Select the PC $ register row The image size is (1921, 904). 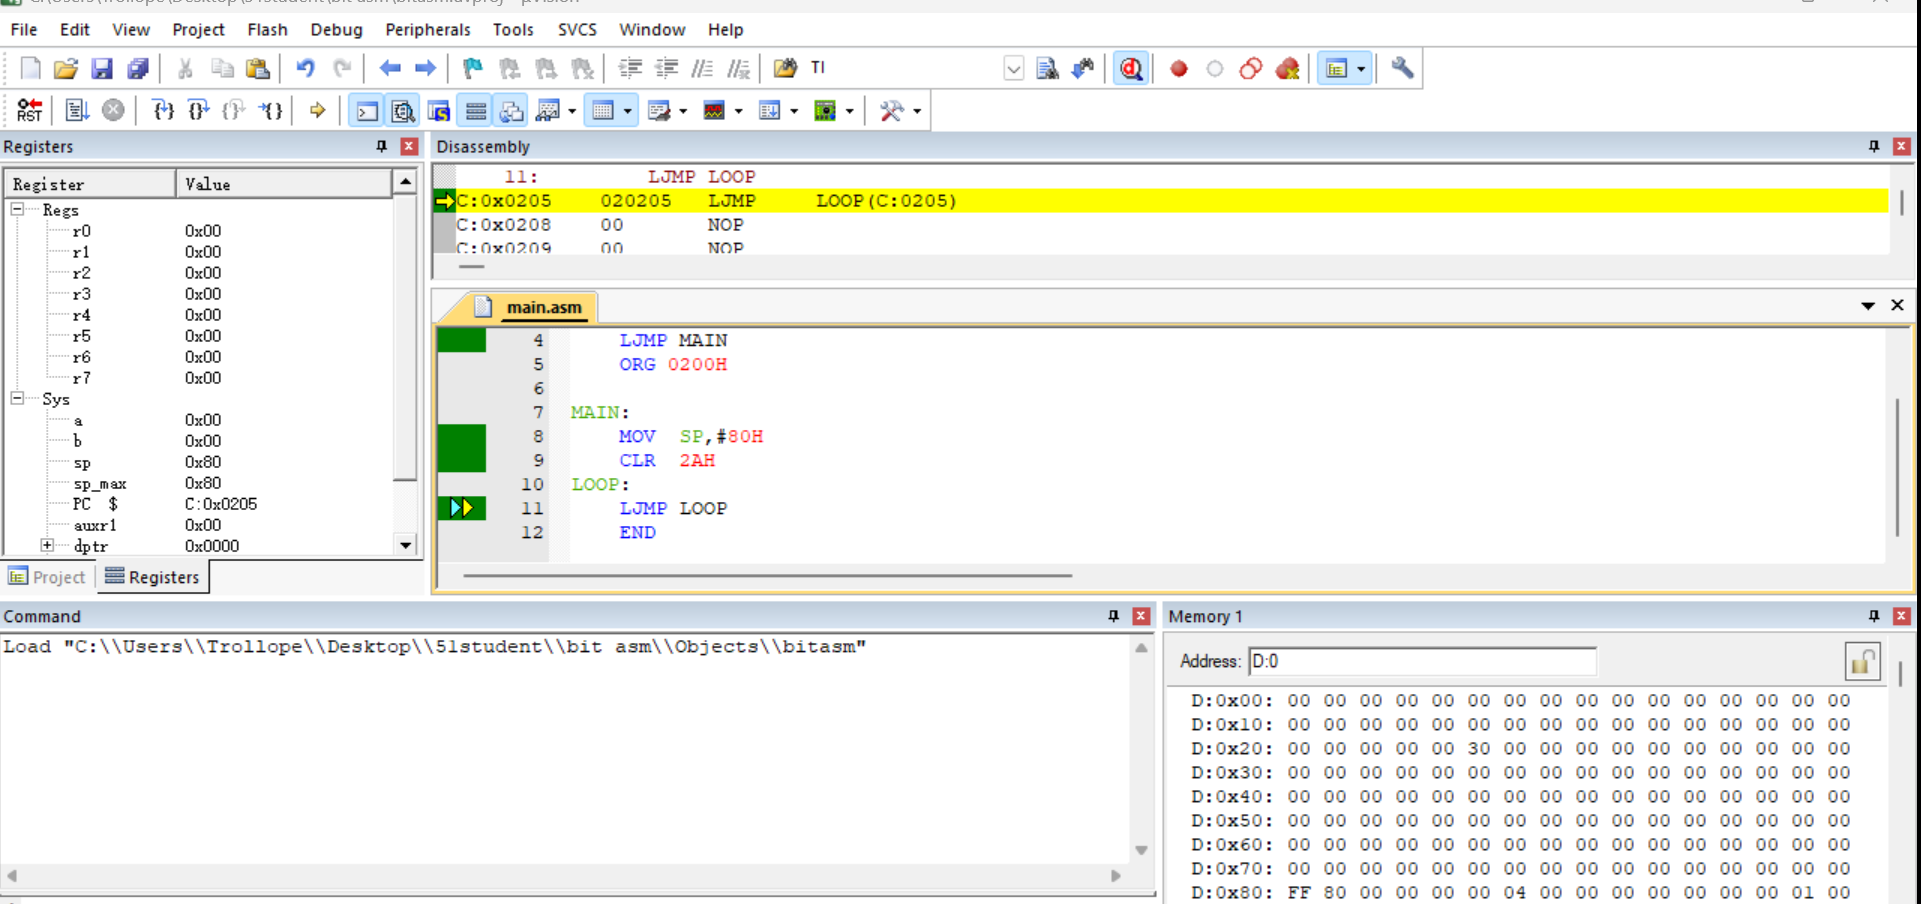(200, 504)
